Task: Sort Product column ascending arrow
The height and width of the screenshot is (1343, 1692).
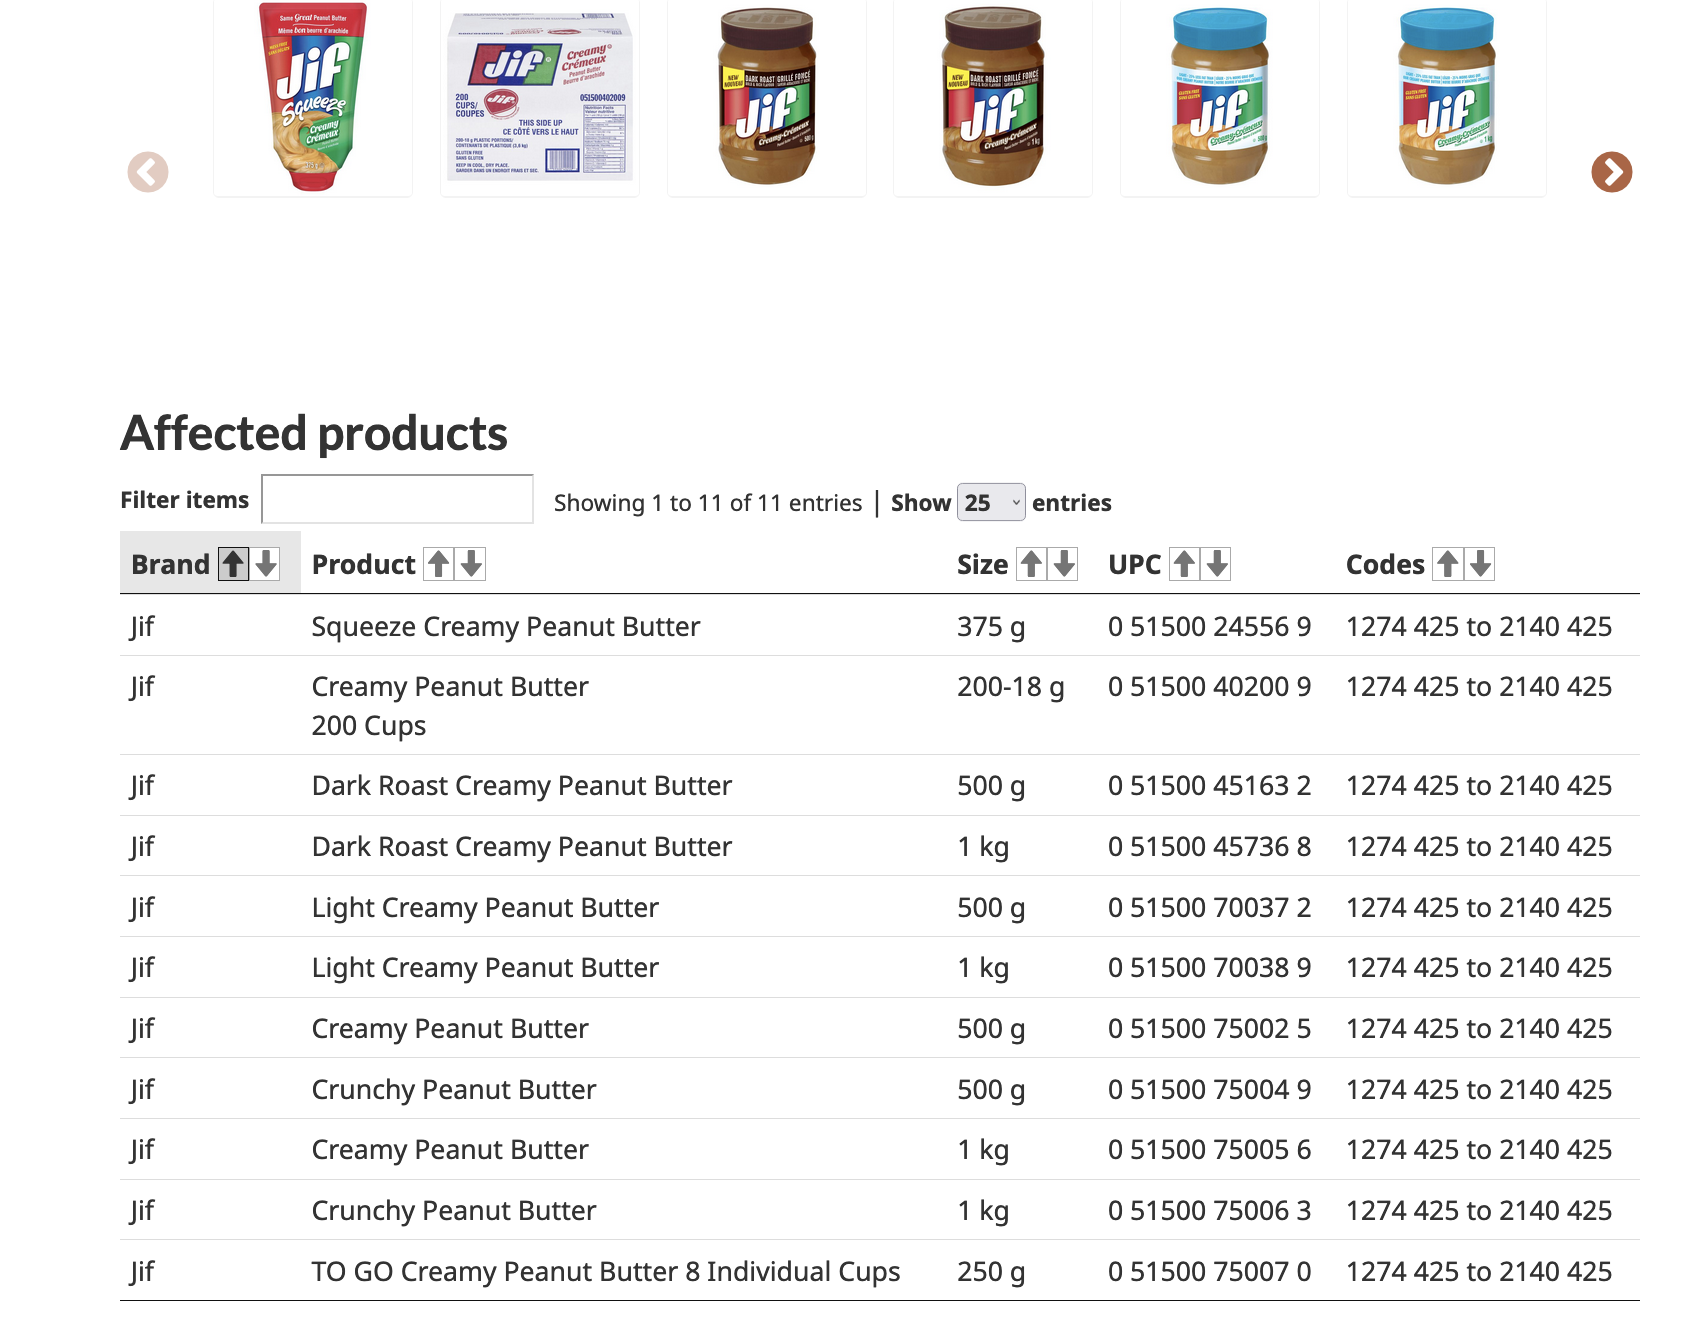Action: (439, 564)
